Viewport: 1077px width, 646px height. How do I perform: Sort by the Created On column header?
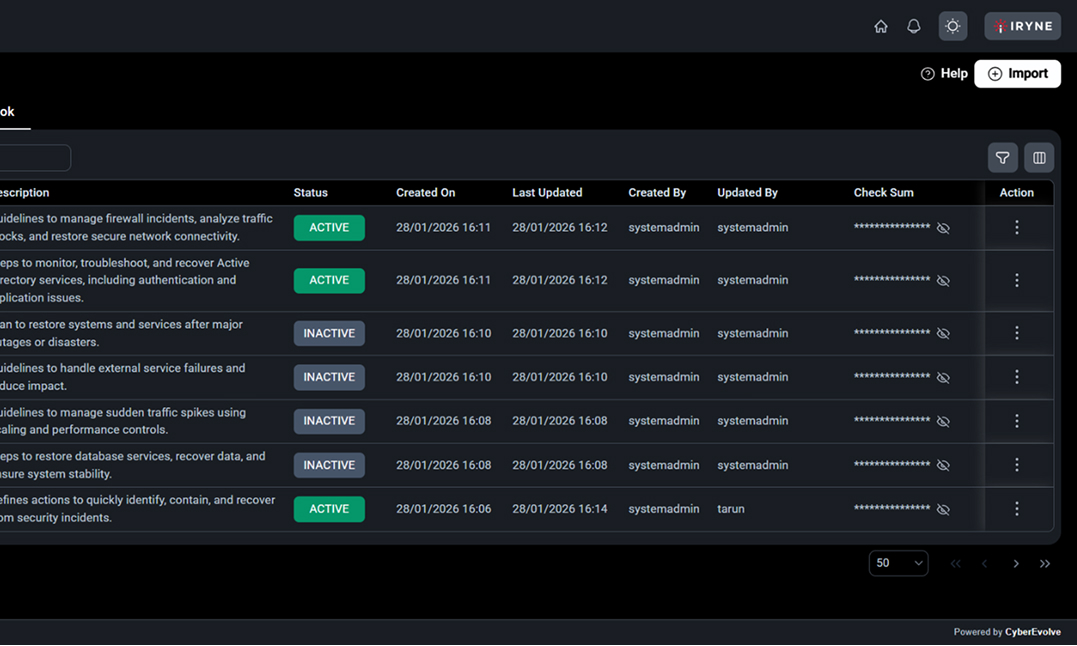pos(425,193)
